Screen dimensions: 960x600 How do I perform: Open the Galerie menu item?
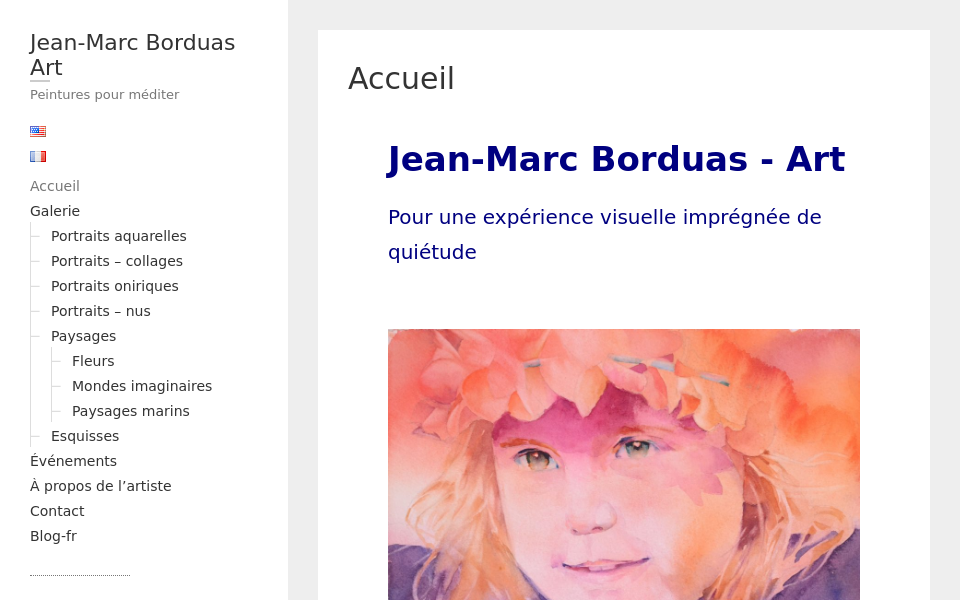(x=55, y=211)
